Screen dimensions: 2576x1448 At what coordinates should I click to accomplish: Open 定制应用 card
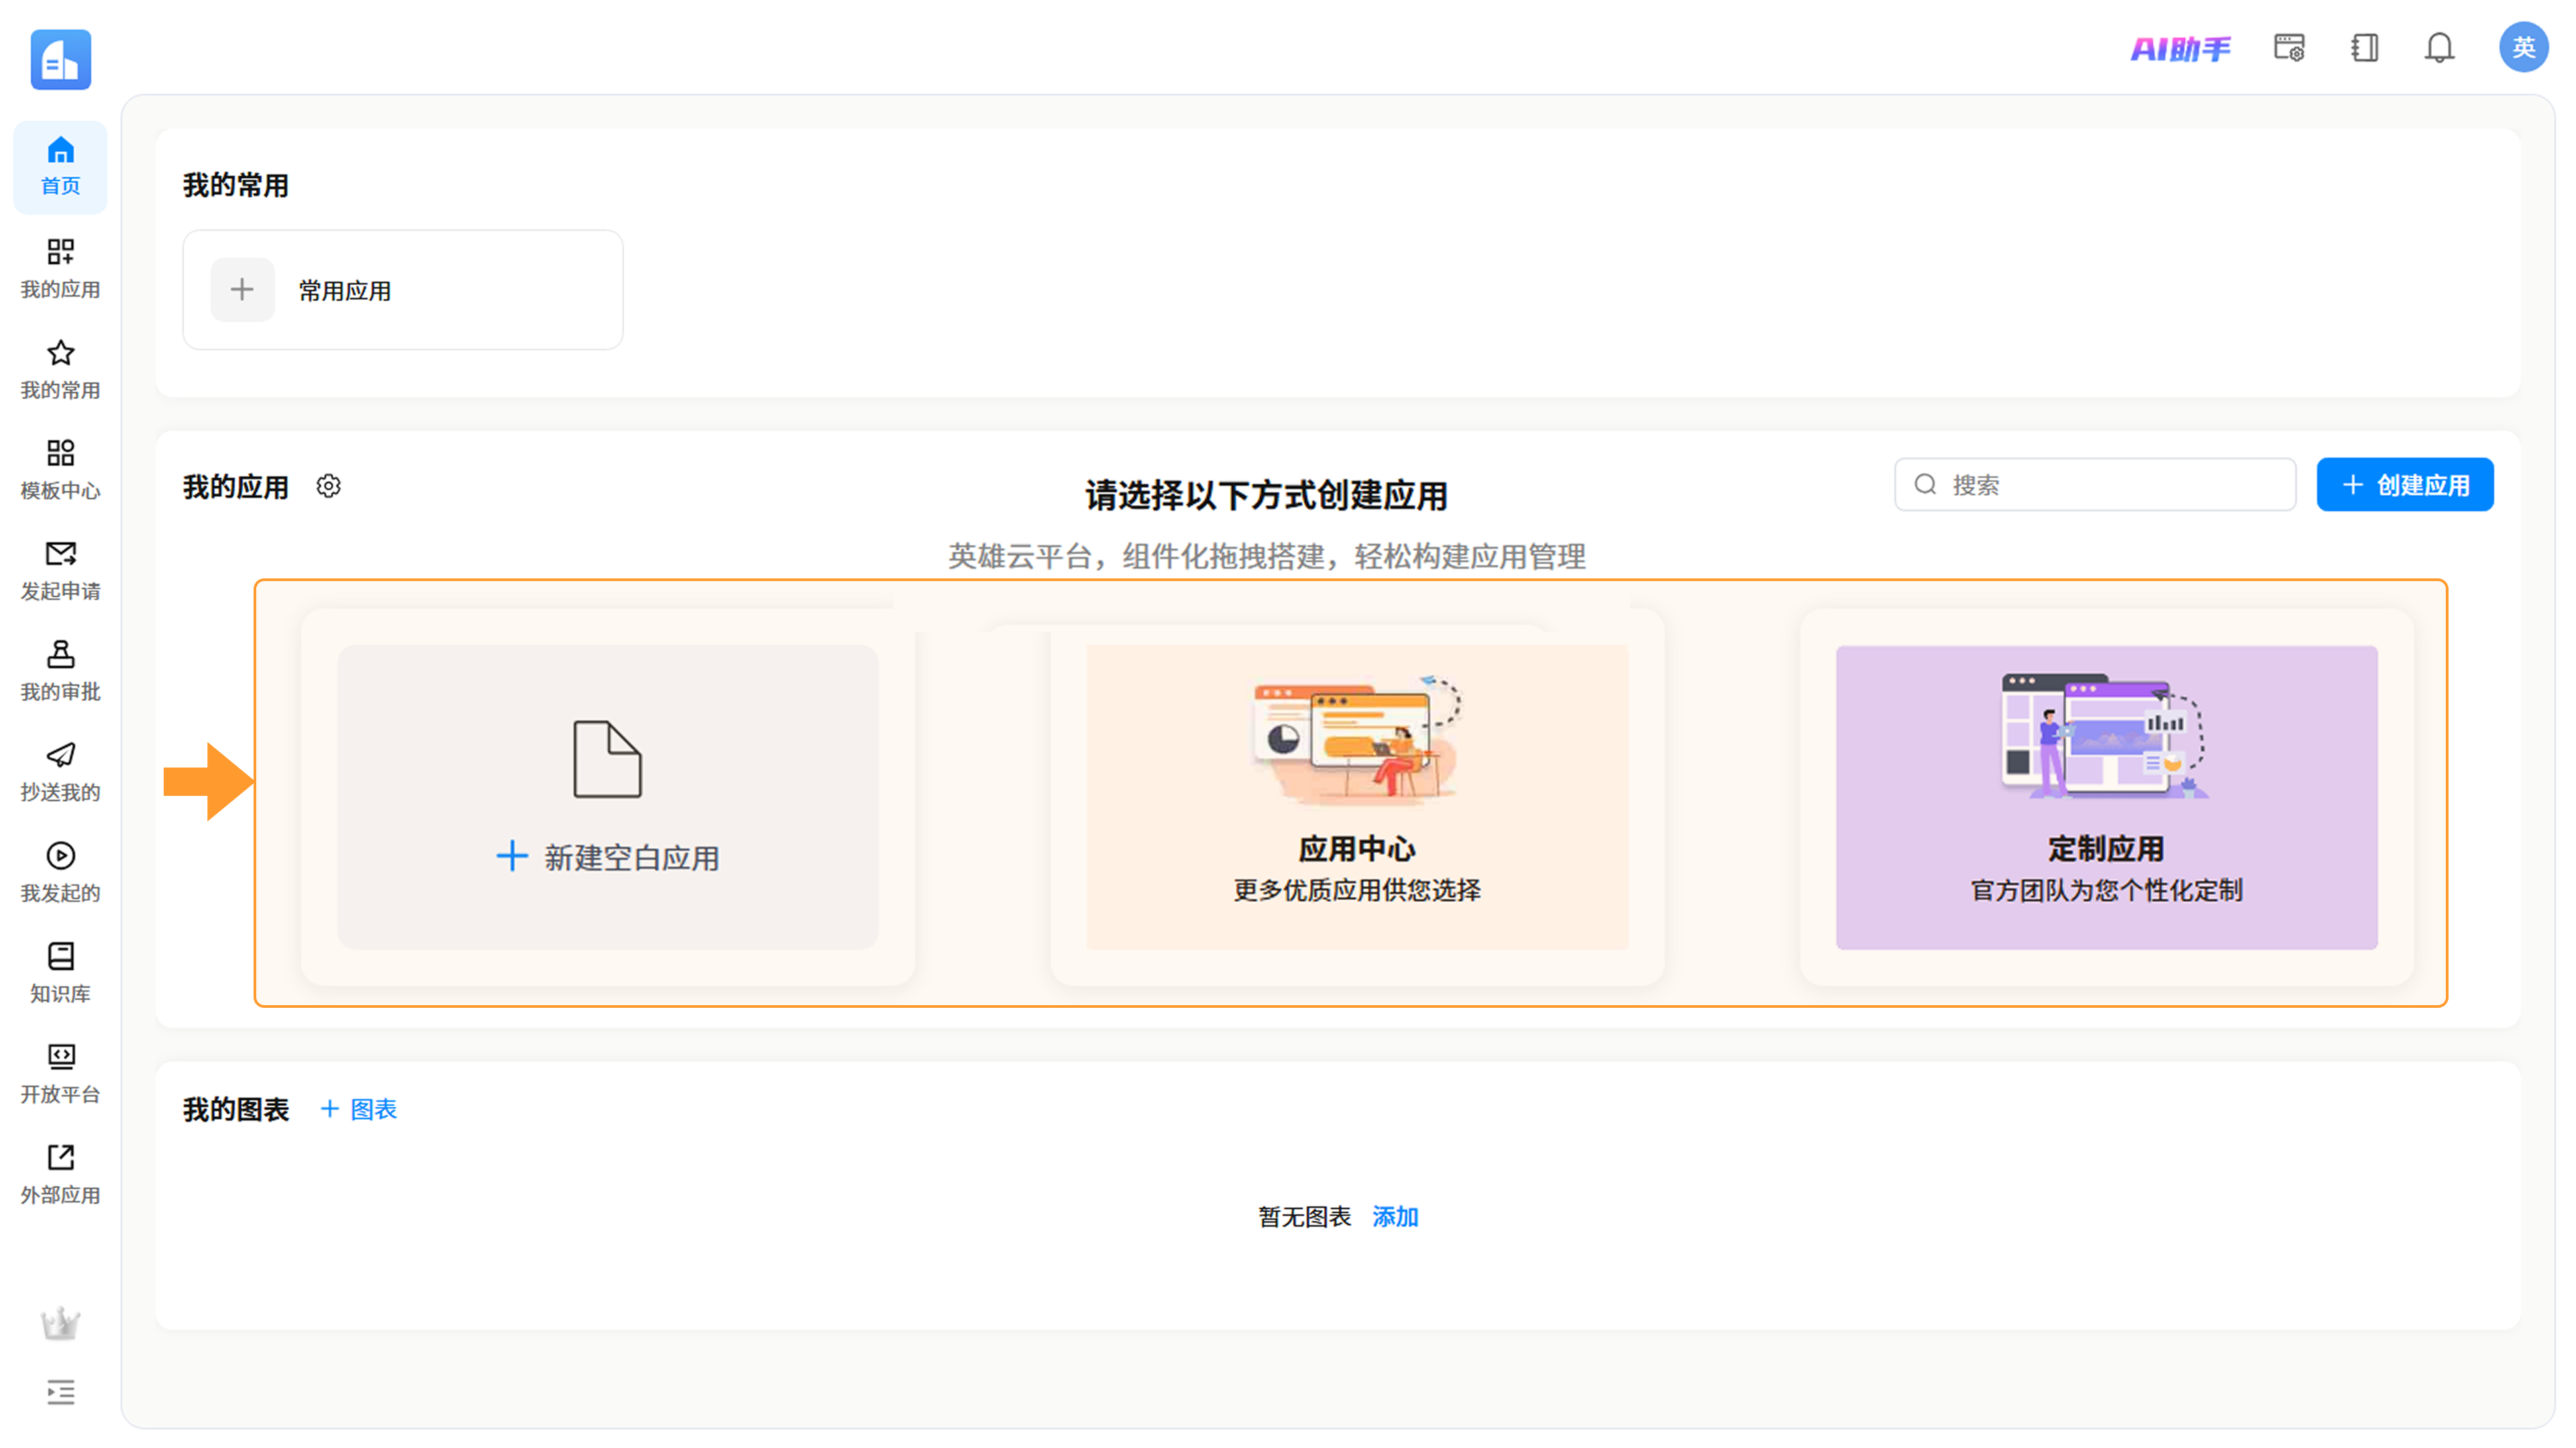[x=2107, y=797]
